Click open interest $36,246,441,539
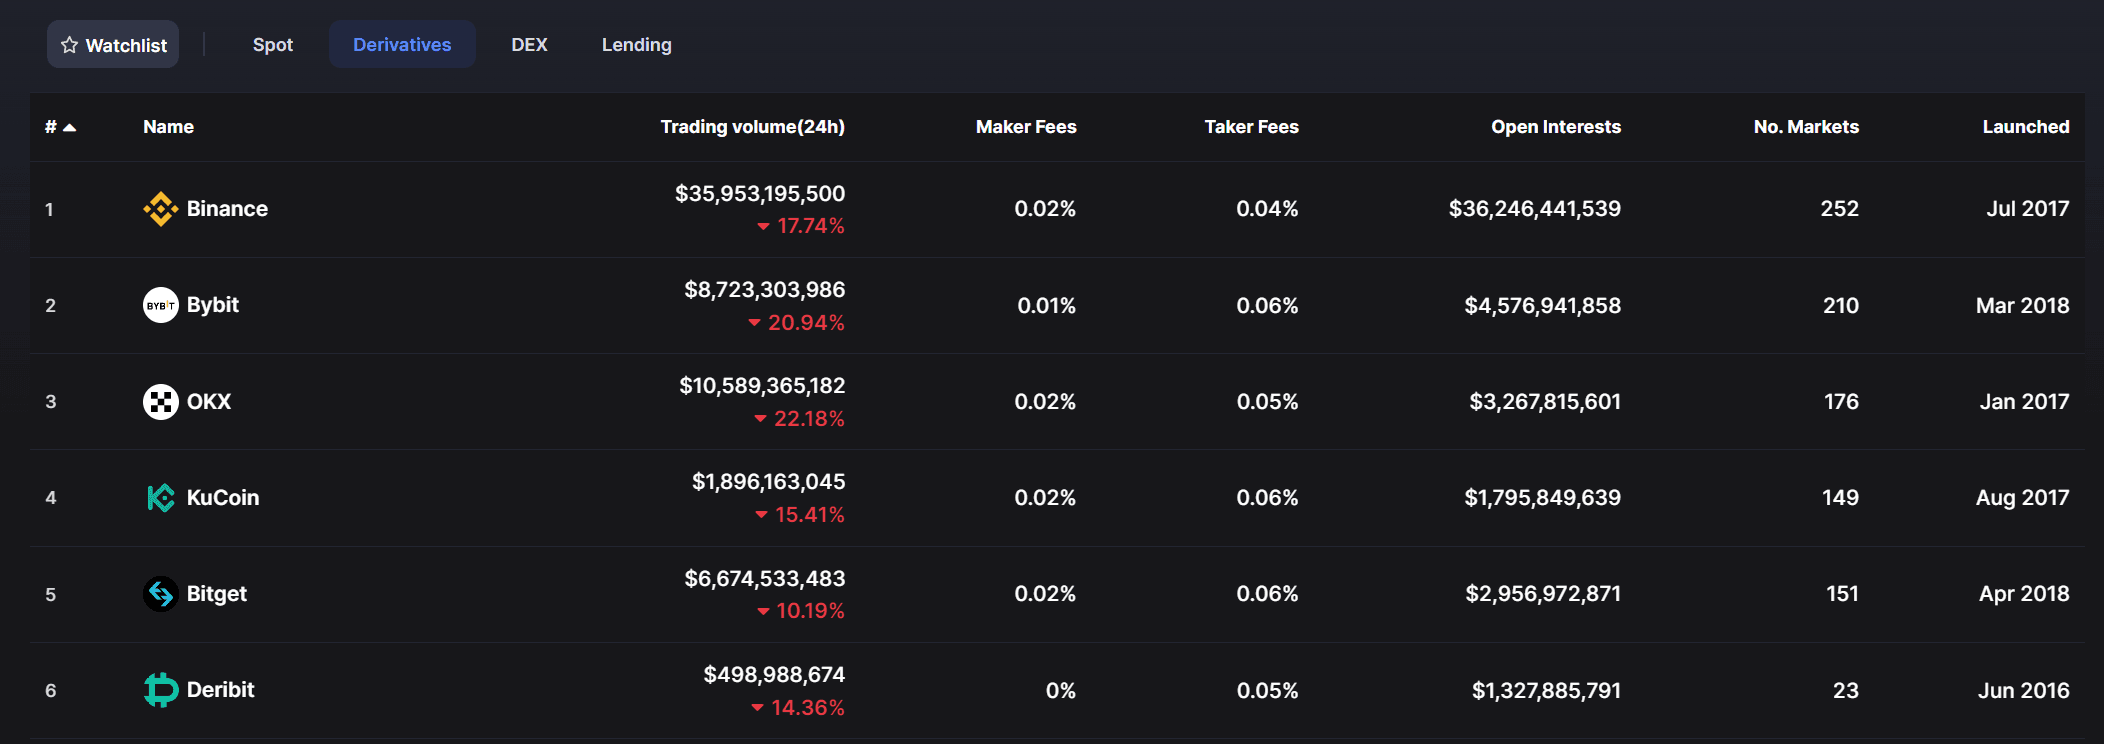Screen dimensions: 2104x744 (x=1535, y=209)
